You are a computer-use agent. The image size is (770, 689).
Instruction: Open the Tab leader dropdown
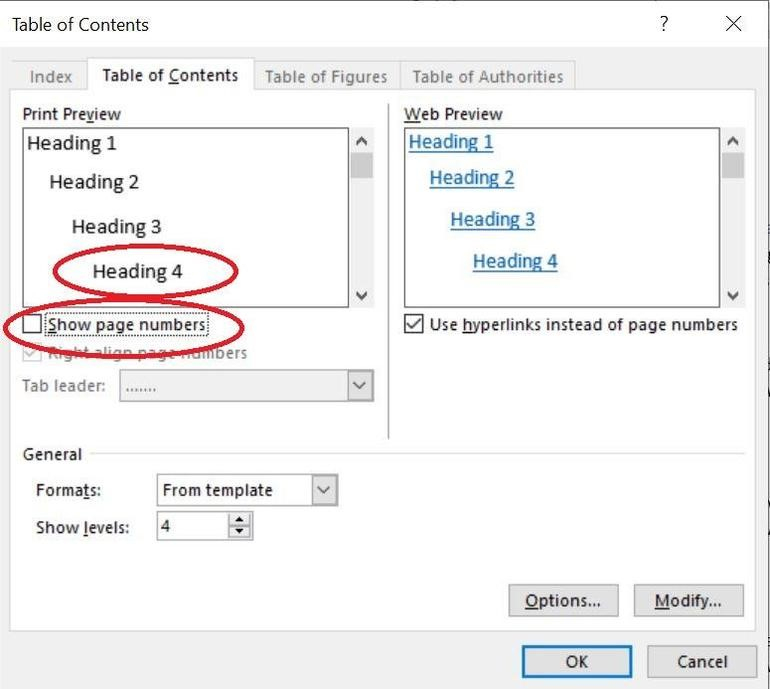(x=359, y=386)
